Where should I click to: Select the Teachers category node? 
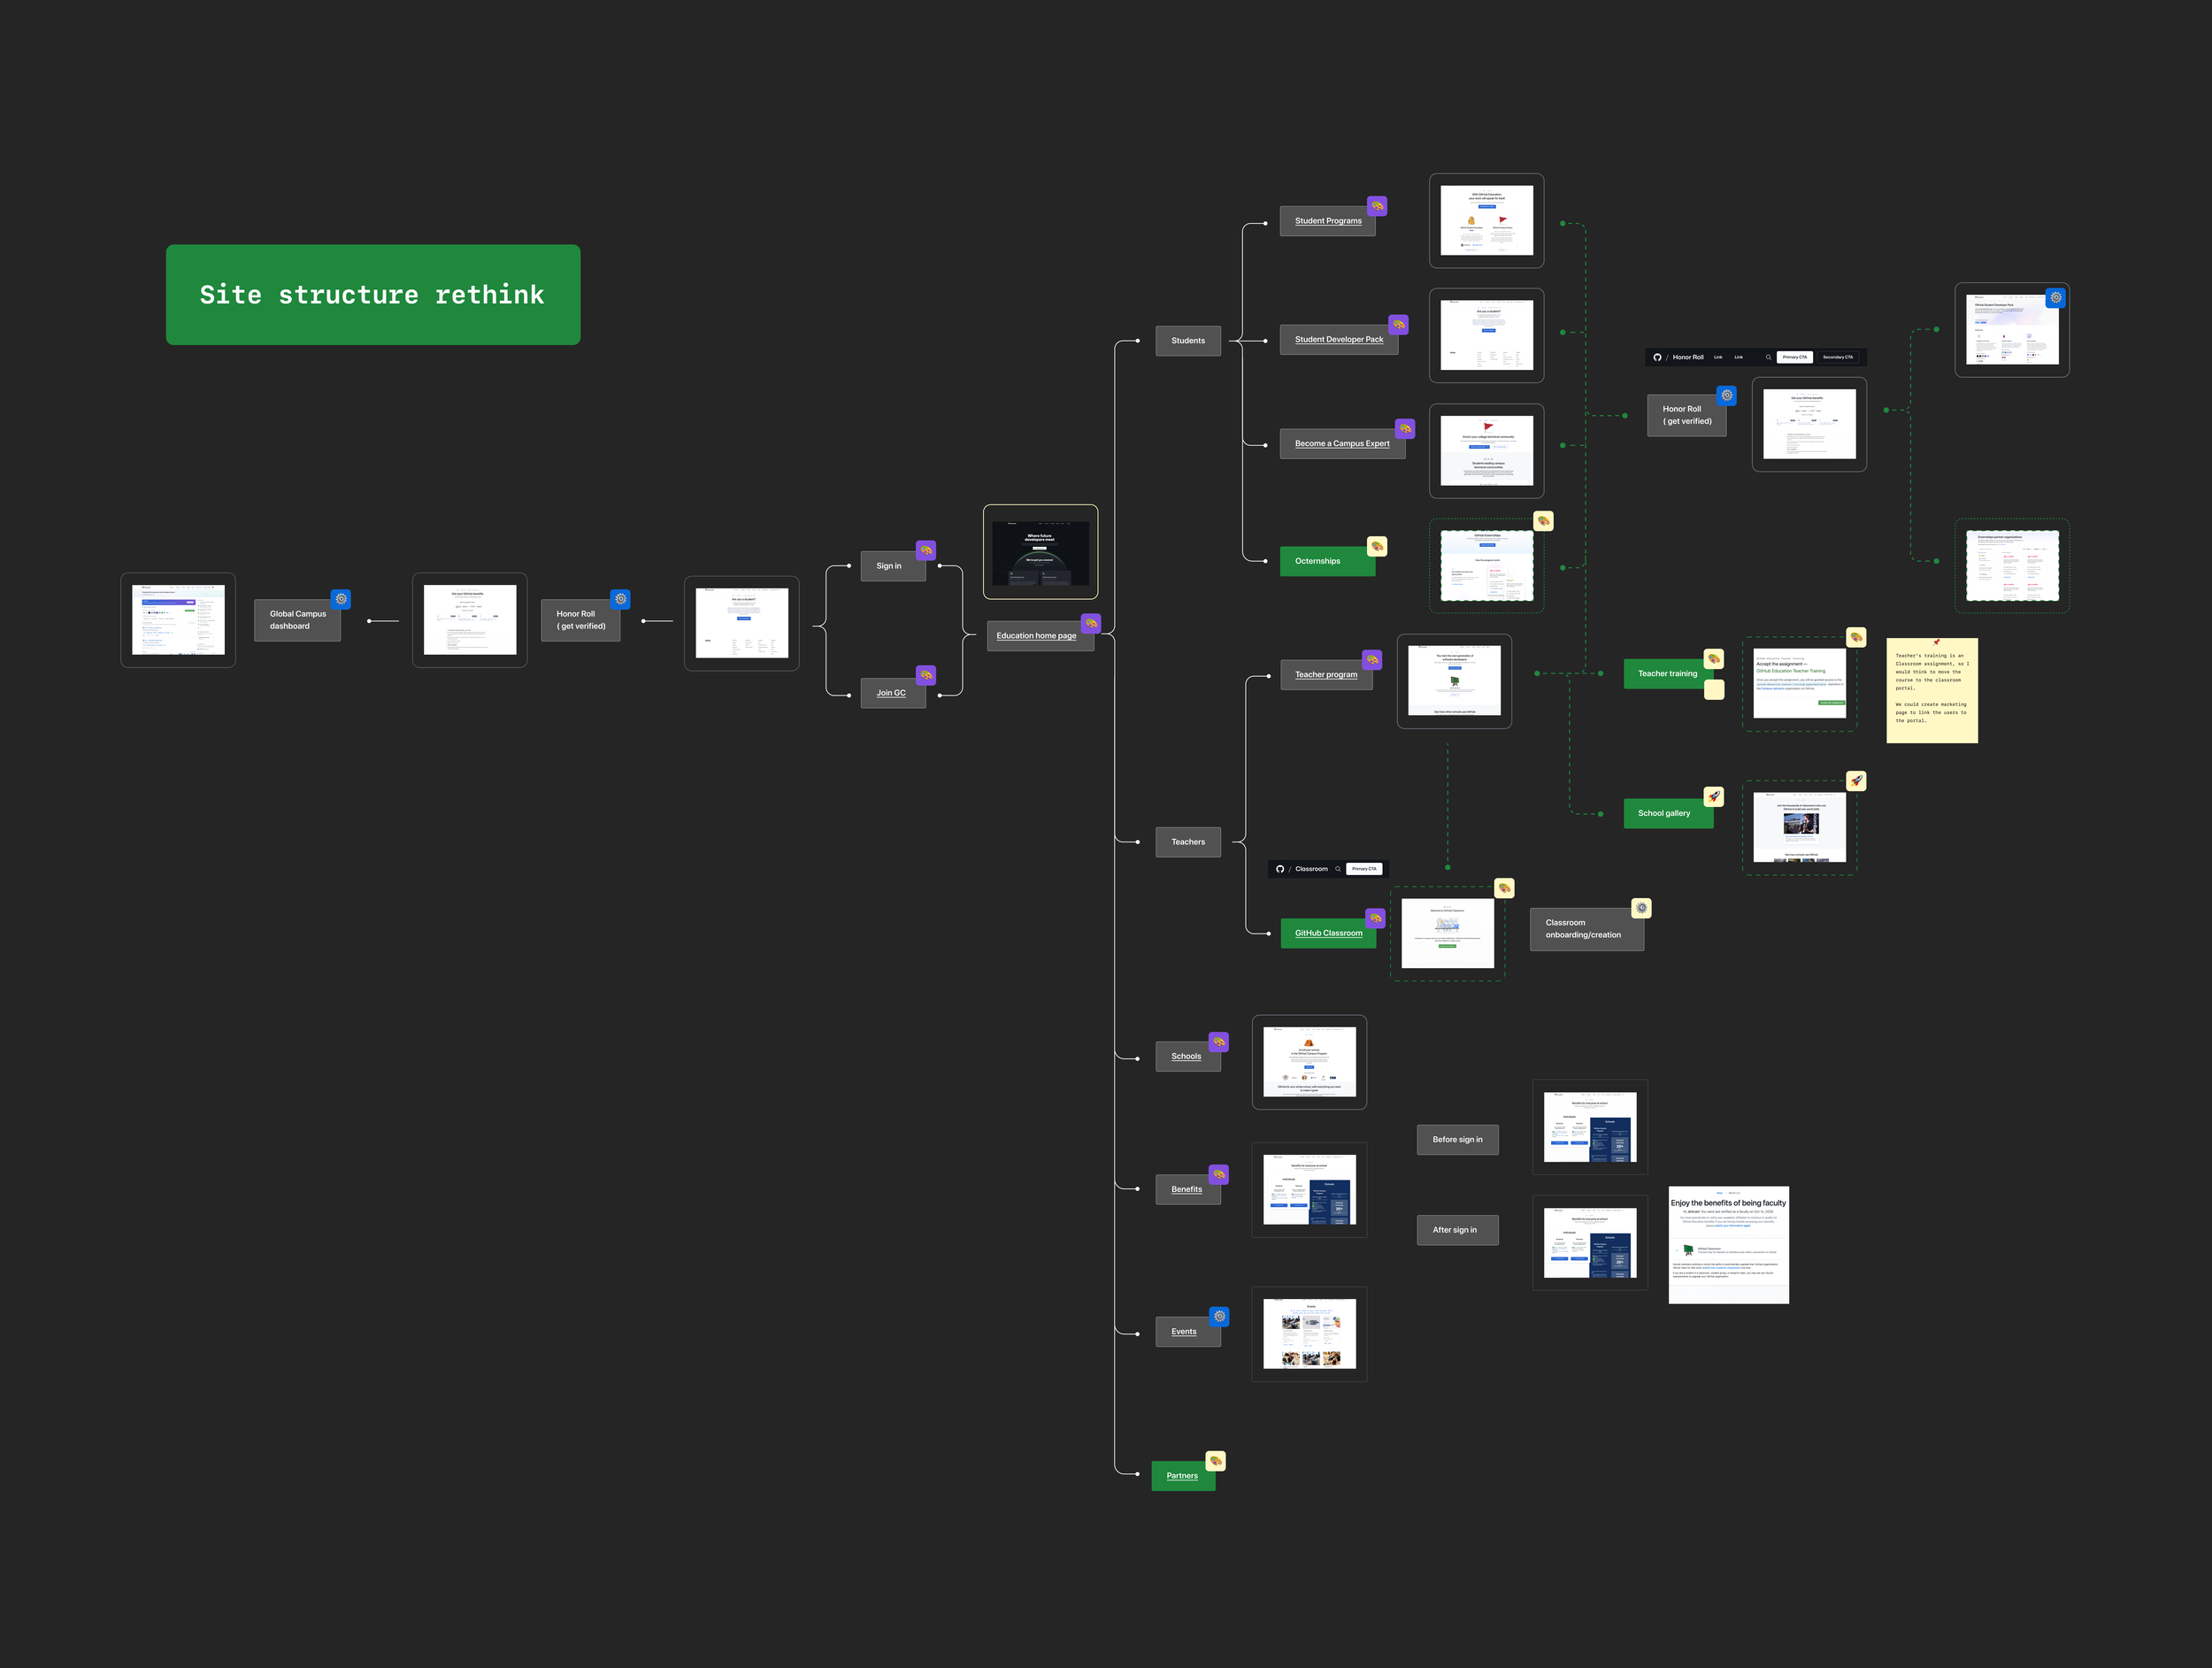pos(1188,842)
